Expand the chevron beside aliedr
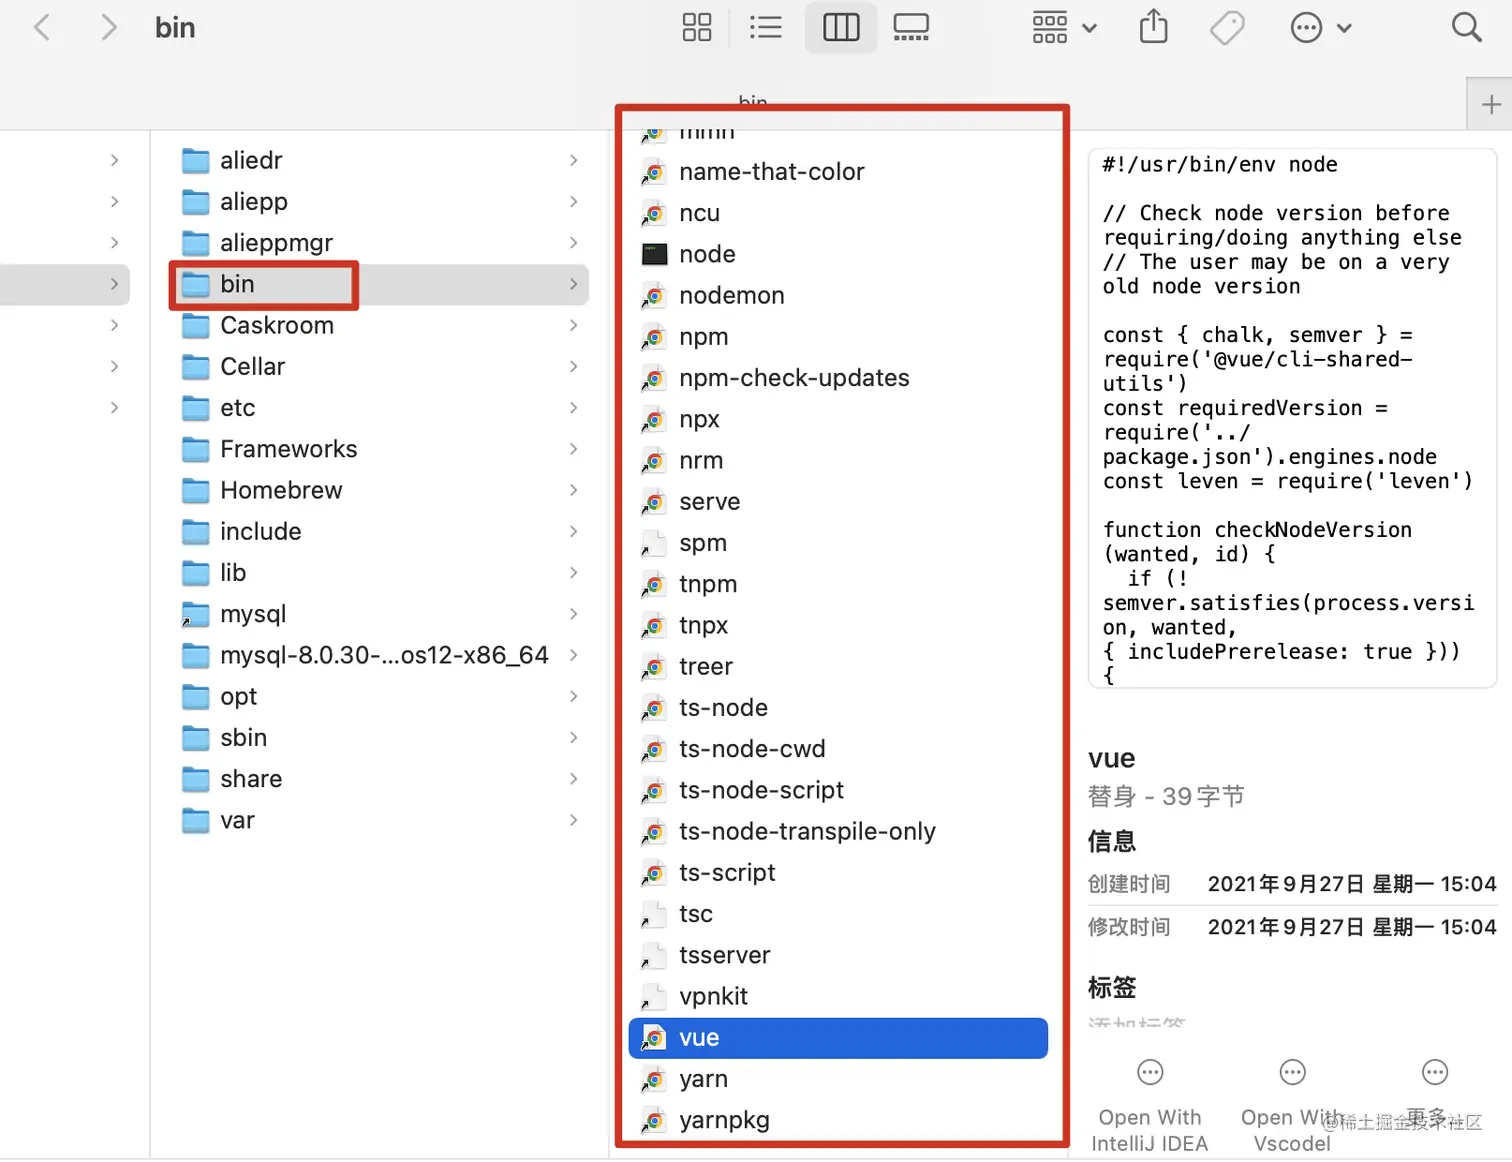 (573, 160)
